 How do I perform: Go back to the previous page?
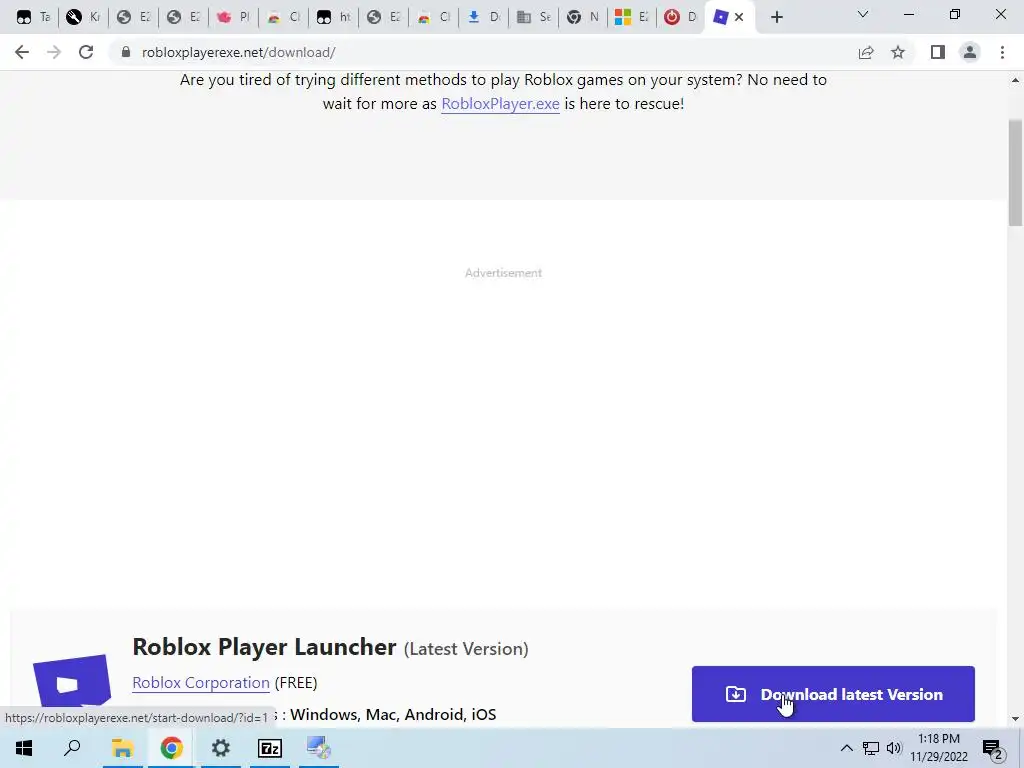coord(22,52)
